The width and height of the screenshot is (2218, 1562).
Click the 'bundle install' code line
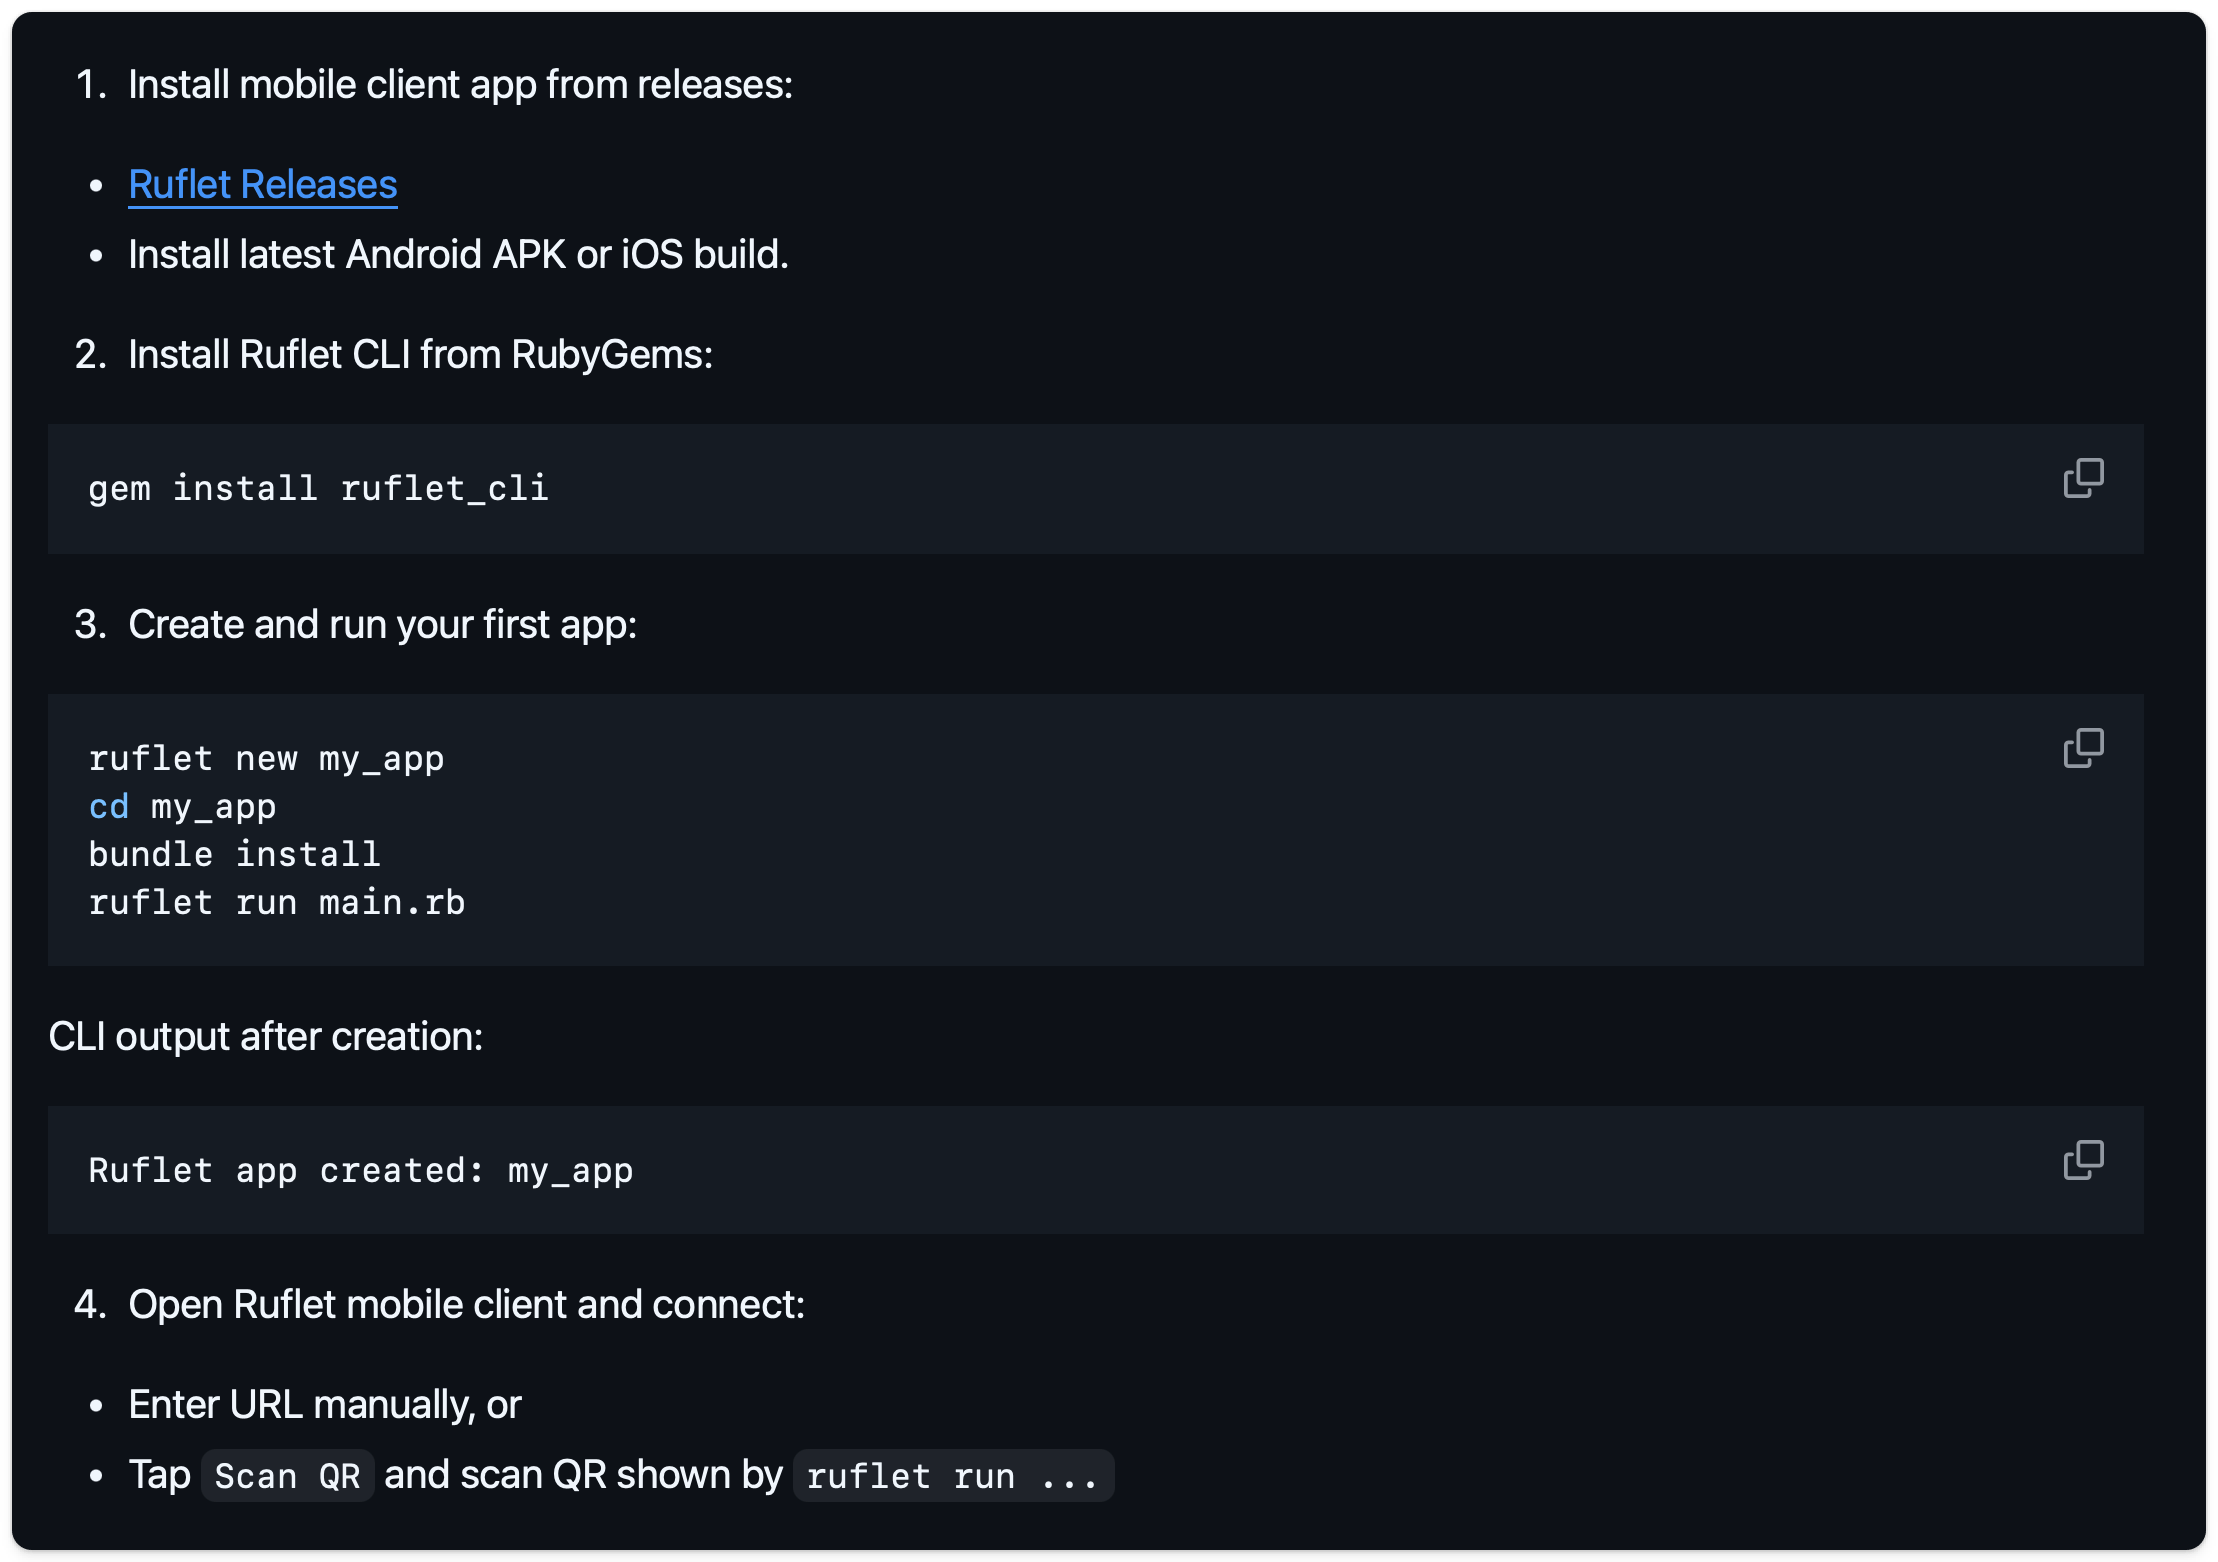234,854
